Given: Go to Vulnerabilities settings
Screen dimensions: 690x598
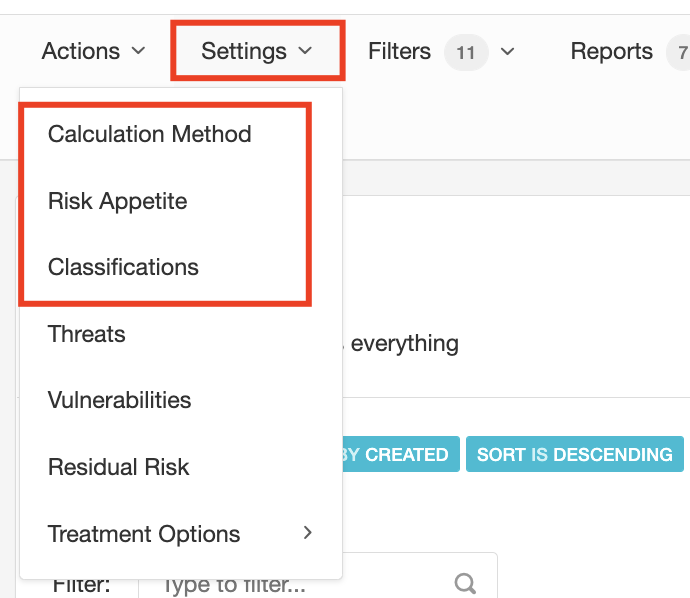Looking at the screenshot, I should point(120,400).
